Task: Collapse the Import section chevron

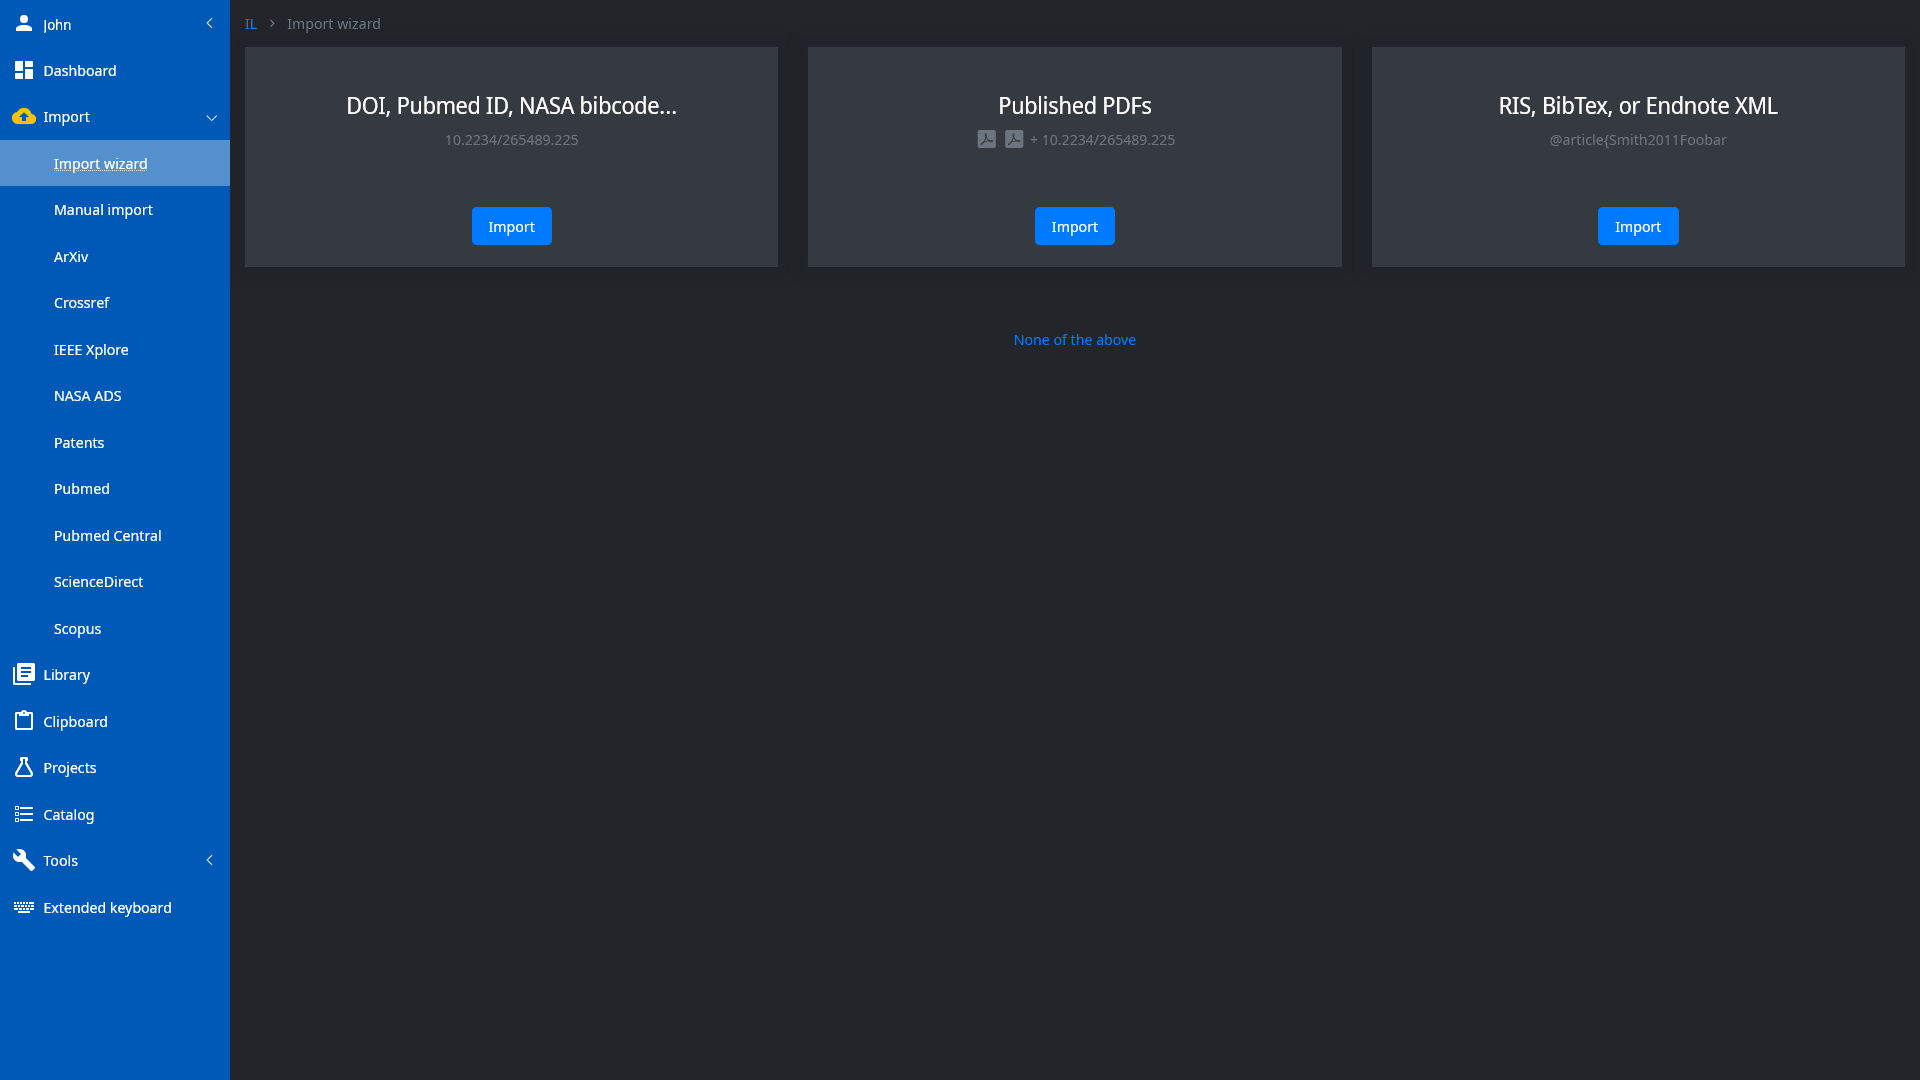Action: (212, 117)
